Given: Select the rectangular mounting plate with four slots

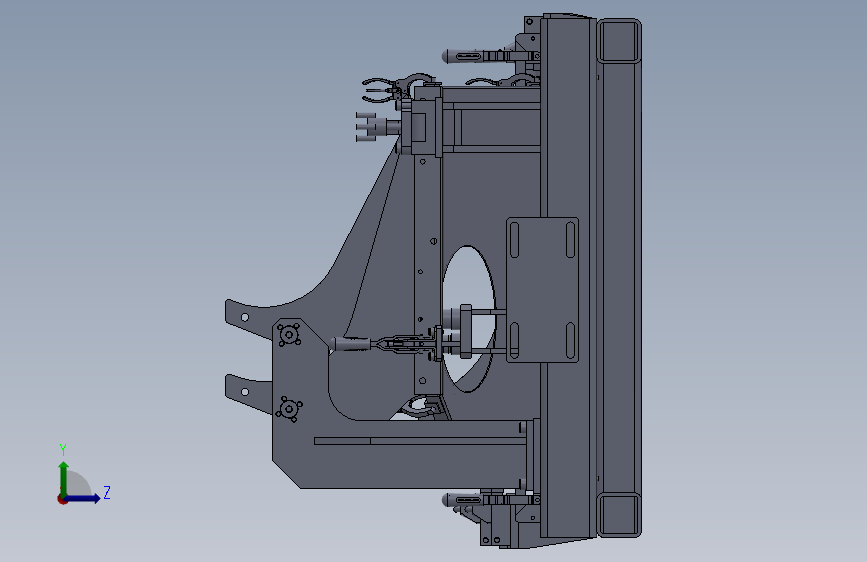Looking at the screenshot, I should pyautogui.click(x=542, y=290).
